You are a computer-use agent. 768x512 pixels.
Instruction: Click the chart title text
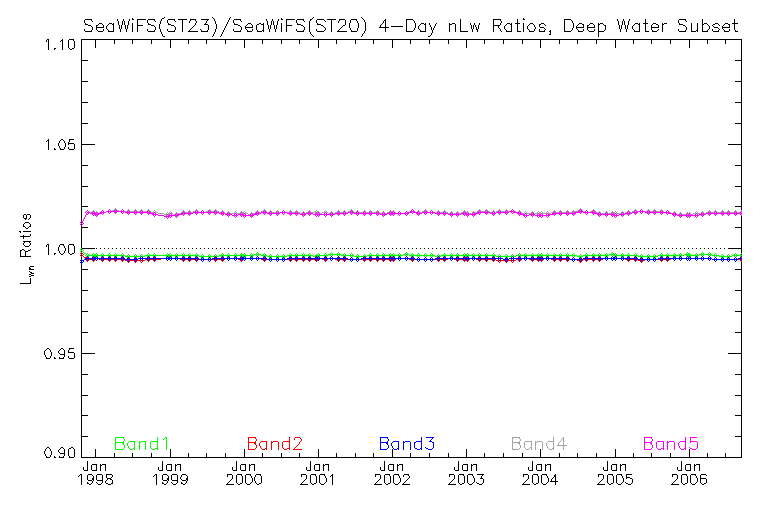click(x=410, y=25)
